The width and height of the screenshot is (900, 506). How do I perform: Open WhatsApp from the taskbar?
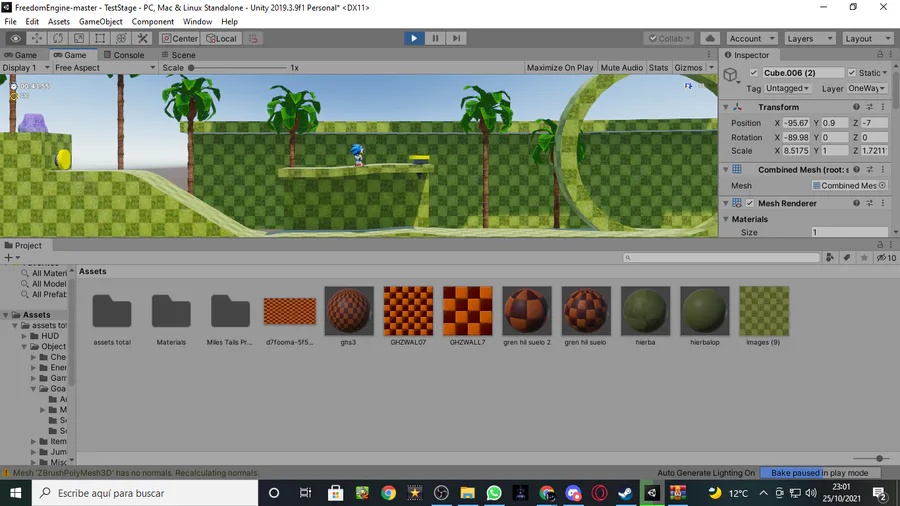click(x=494, y=493)
